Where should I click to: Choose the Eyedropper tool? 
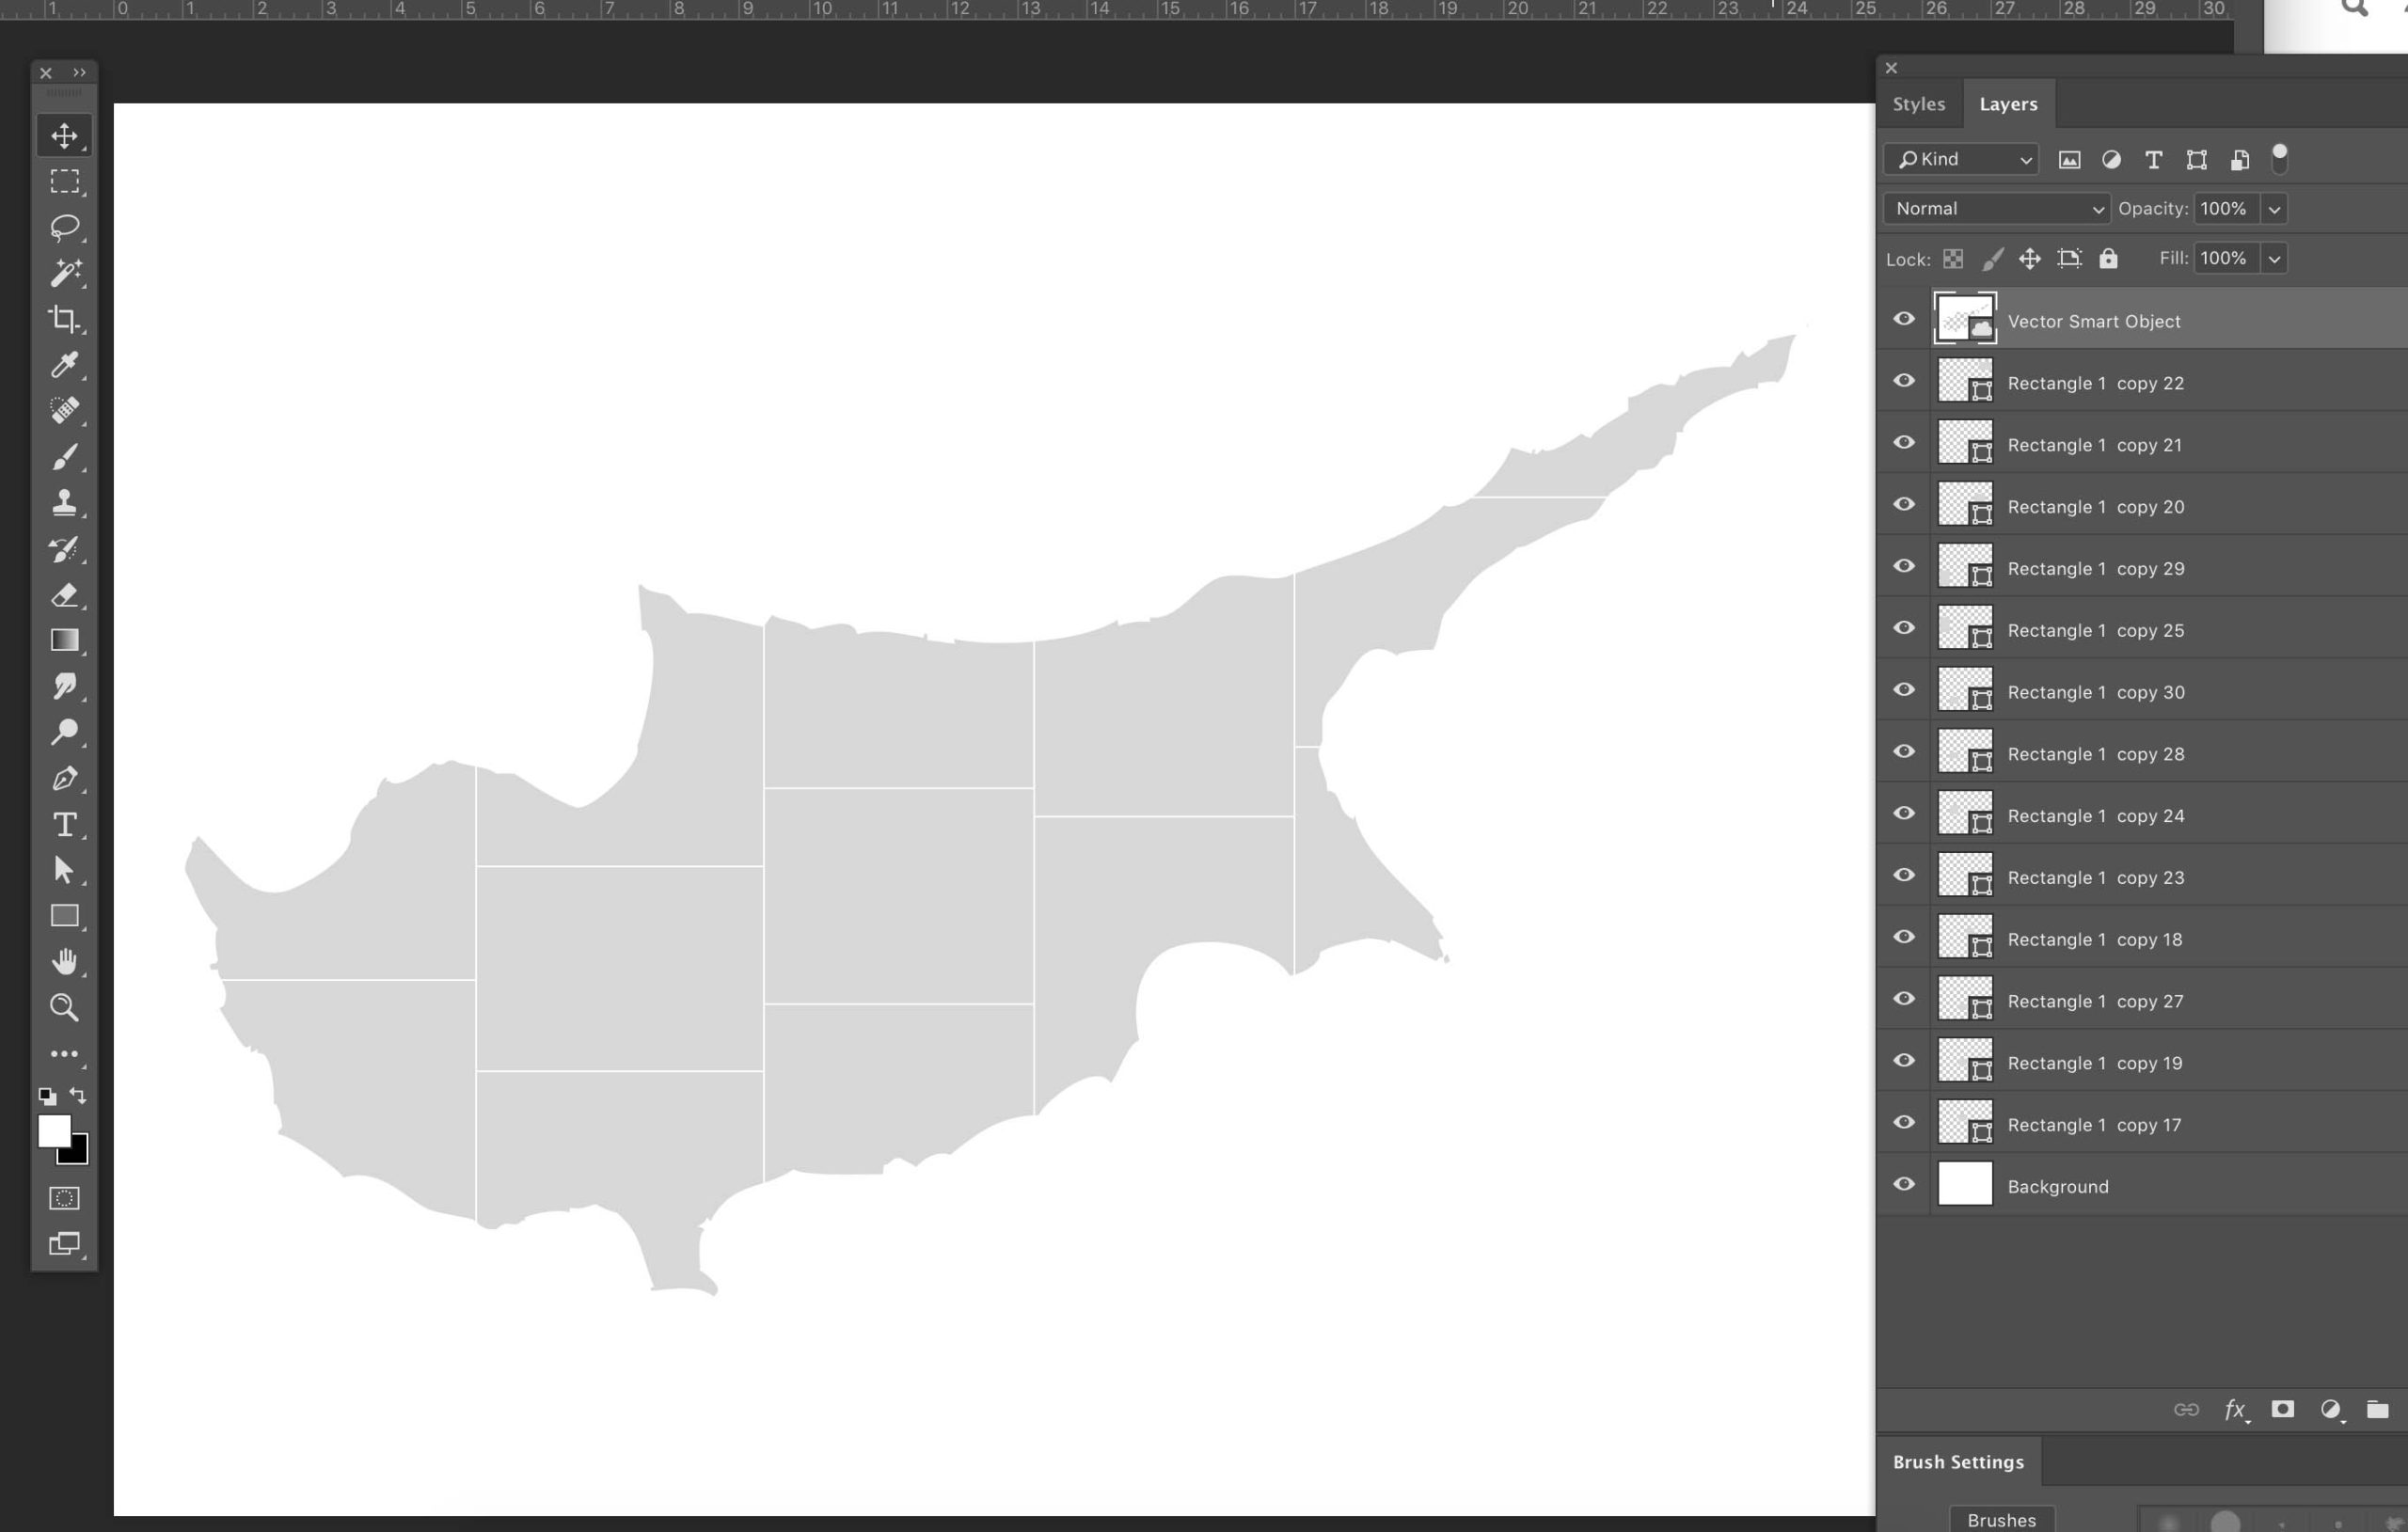(x=64, y=365)
